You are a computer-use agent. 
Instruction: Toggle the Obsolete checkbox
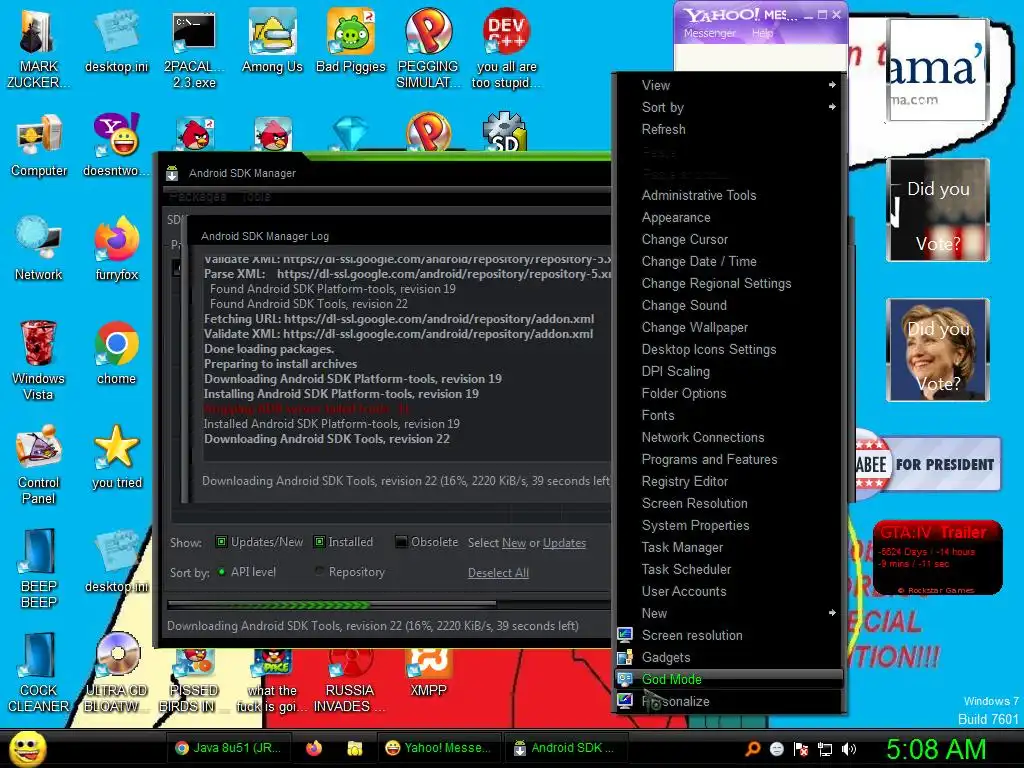click(x=401, y=541)
